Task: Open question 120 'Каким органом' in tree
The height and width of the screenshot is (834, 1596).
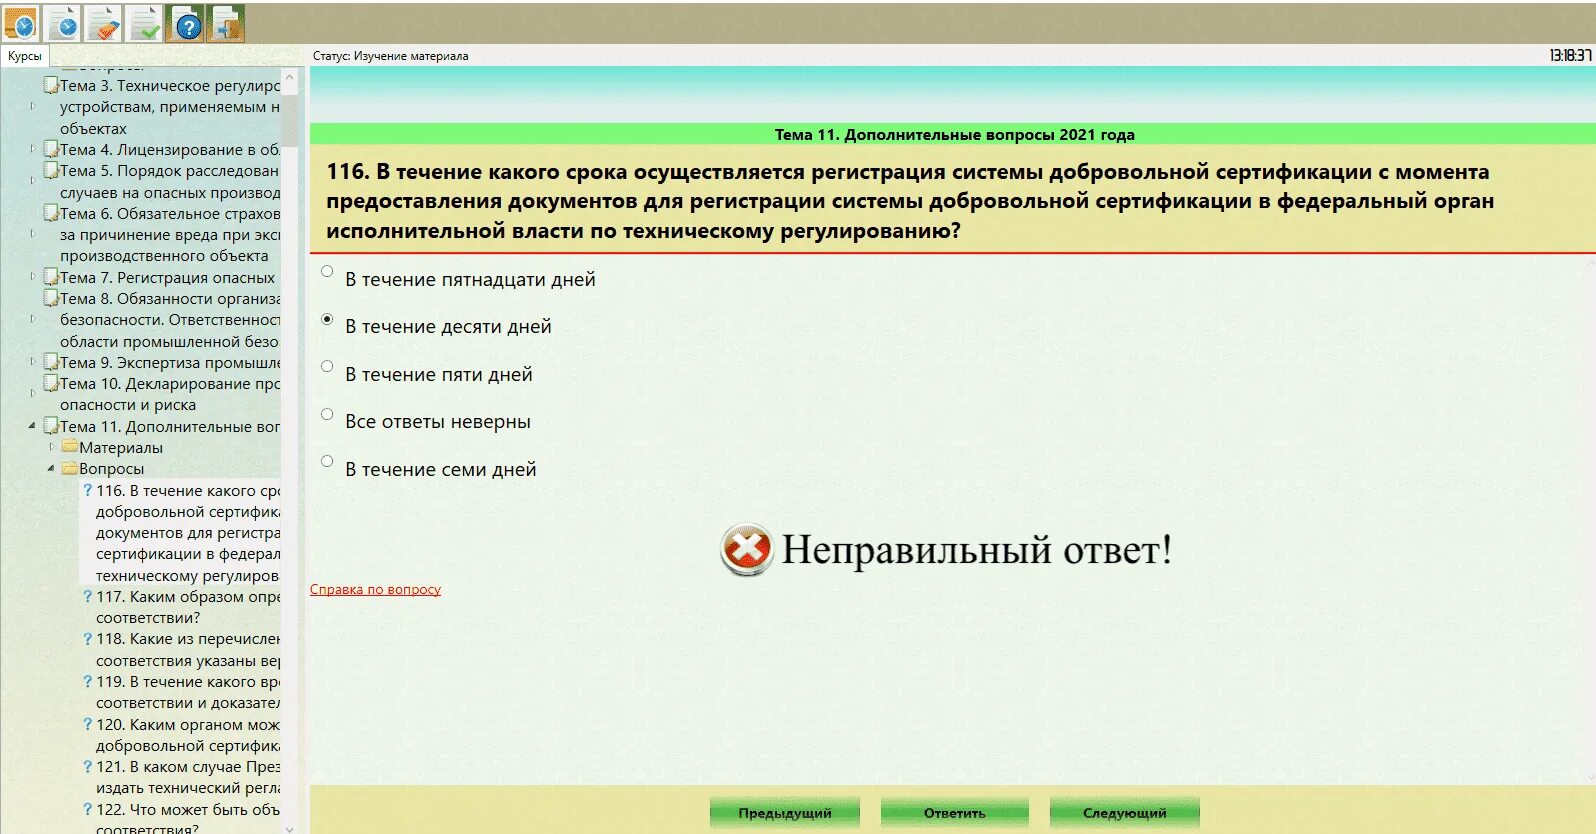Action: click(188, 735)
